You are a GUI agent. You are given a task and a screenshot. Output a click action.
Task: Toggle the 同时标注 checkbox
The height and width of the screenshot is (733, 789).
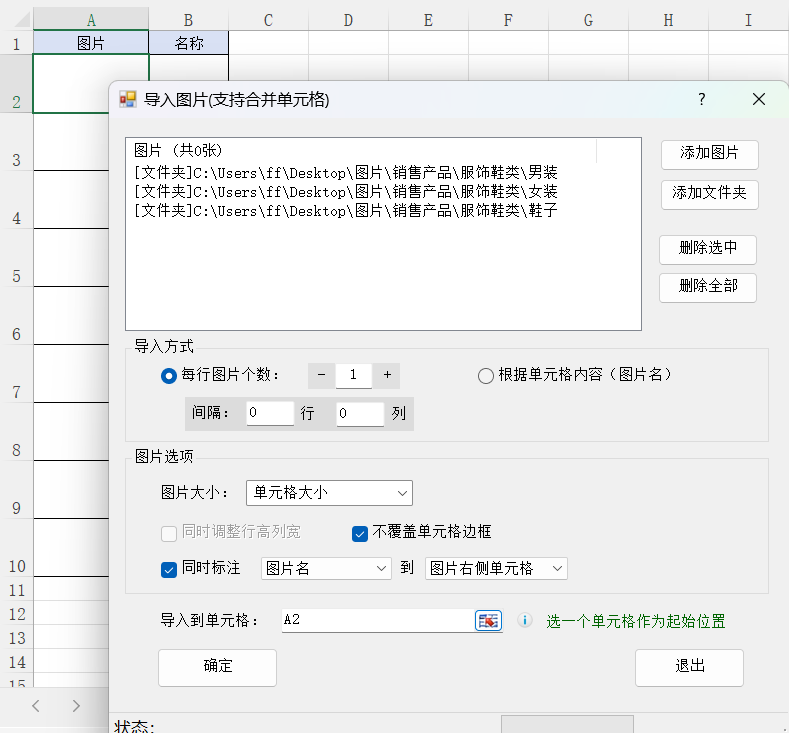pyautogui.click(x=169, y=569)
